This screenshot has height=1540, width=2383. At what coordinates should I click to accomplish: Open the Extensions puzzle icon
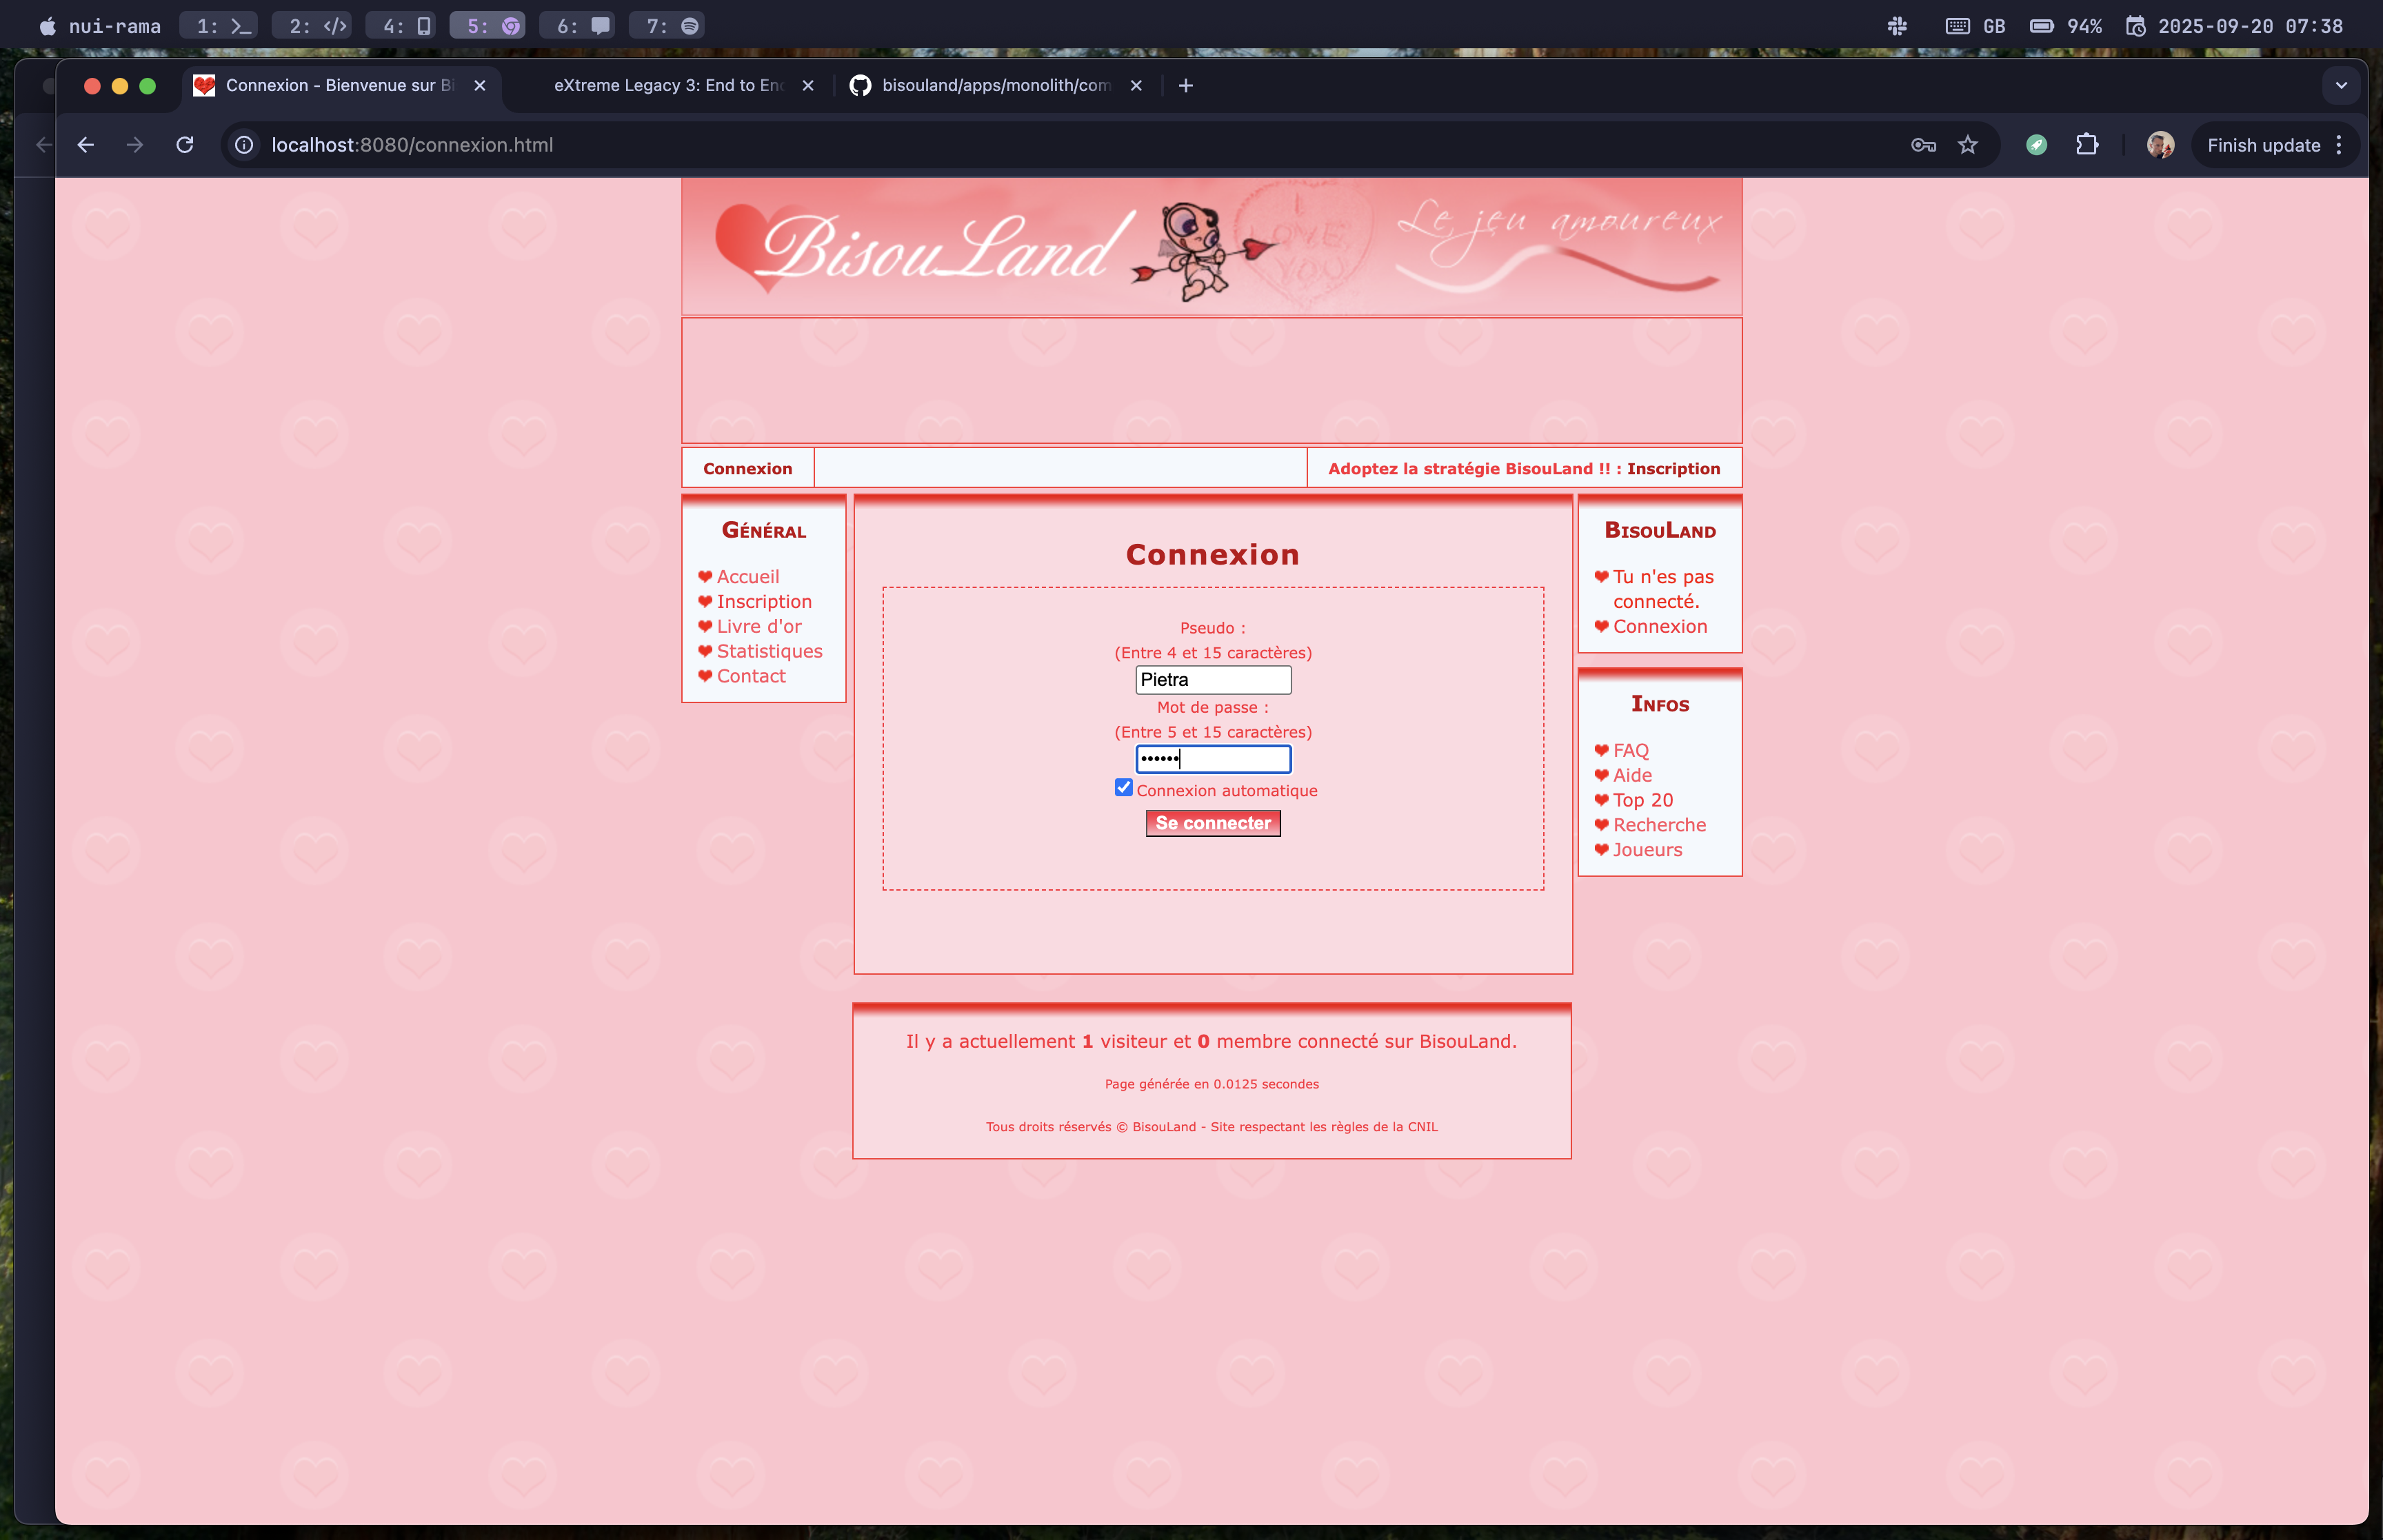(2087, 145)
